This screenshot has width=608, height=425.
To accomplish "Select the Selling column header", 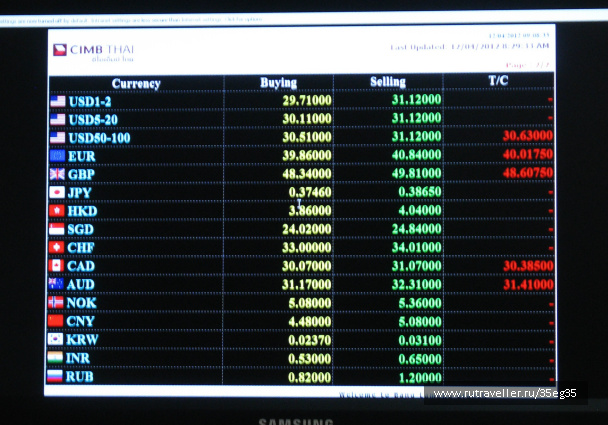I will click(388, 82).
